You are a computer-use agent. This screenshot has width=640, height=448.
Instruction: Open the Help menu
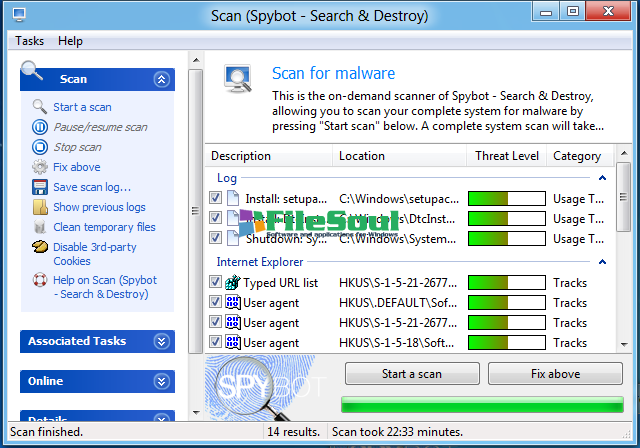[70, 41]
